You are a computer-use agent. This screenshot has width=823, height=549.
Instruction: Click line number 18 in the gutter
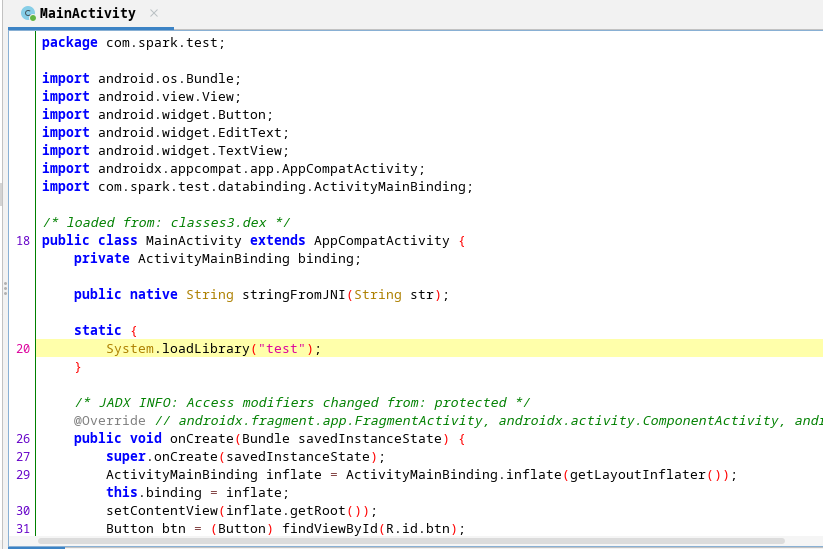23,241
